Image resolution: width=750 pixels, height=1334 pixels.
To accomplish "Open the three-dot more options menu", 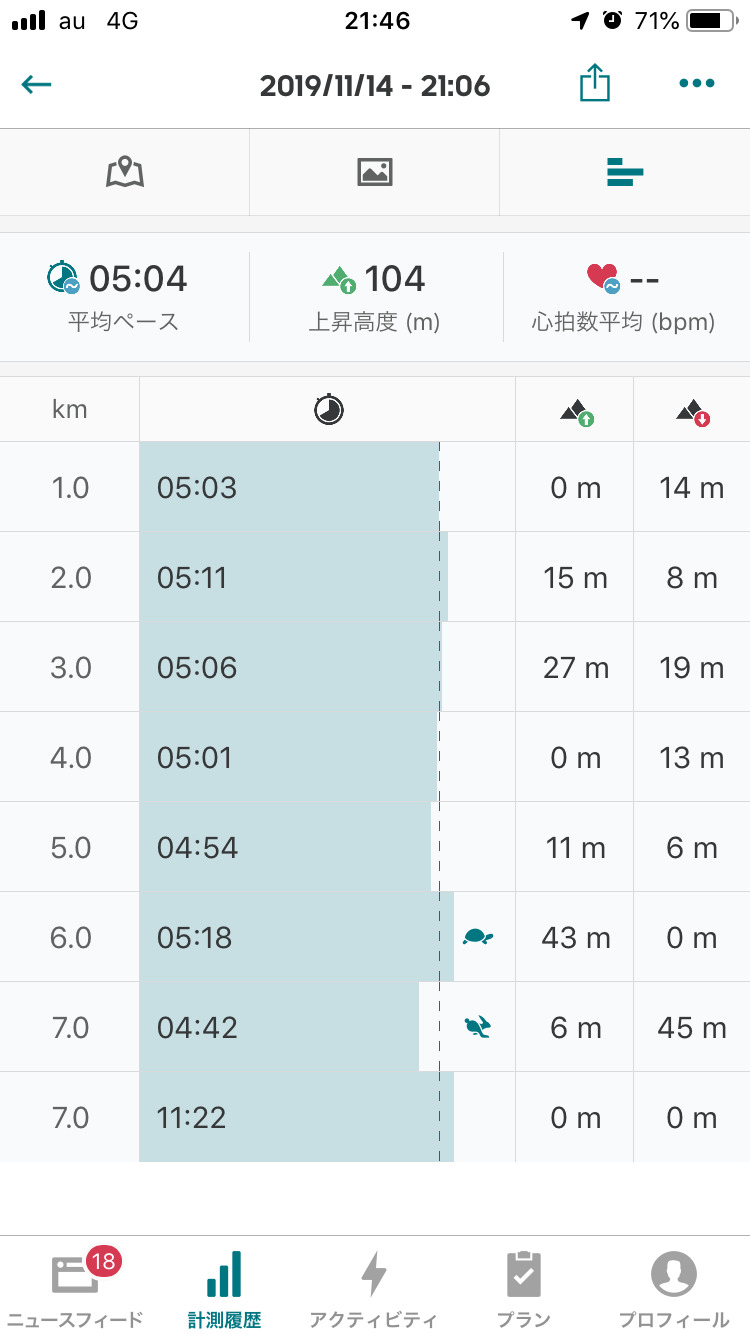I will pos(696,84).
